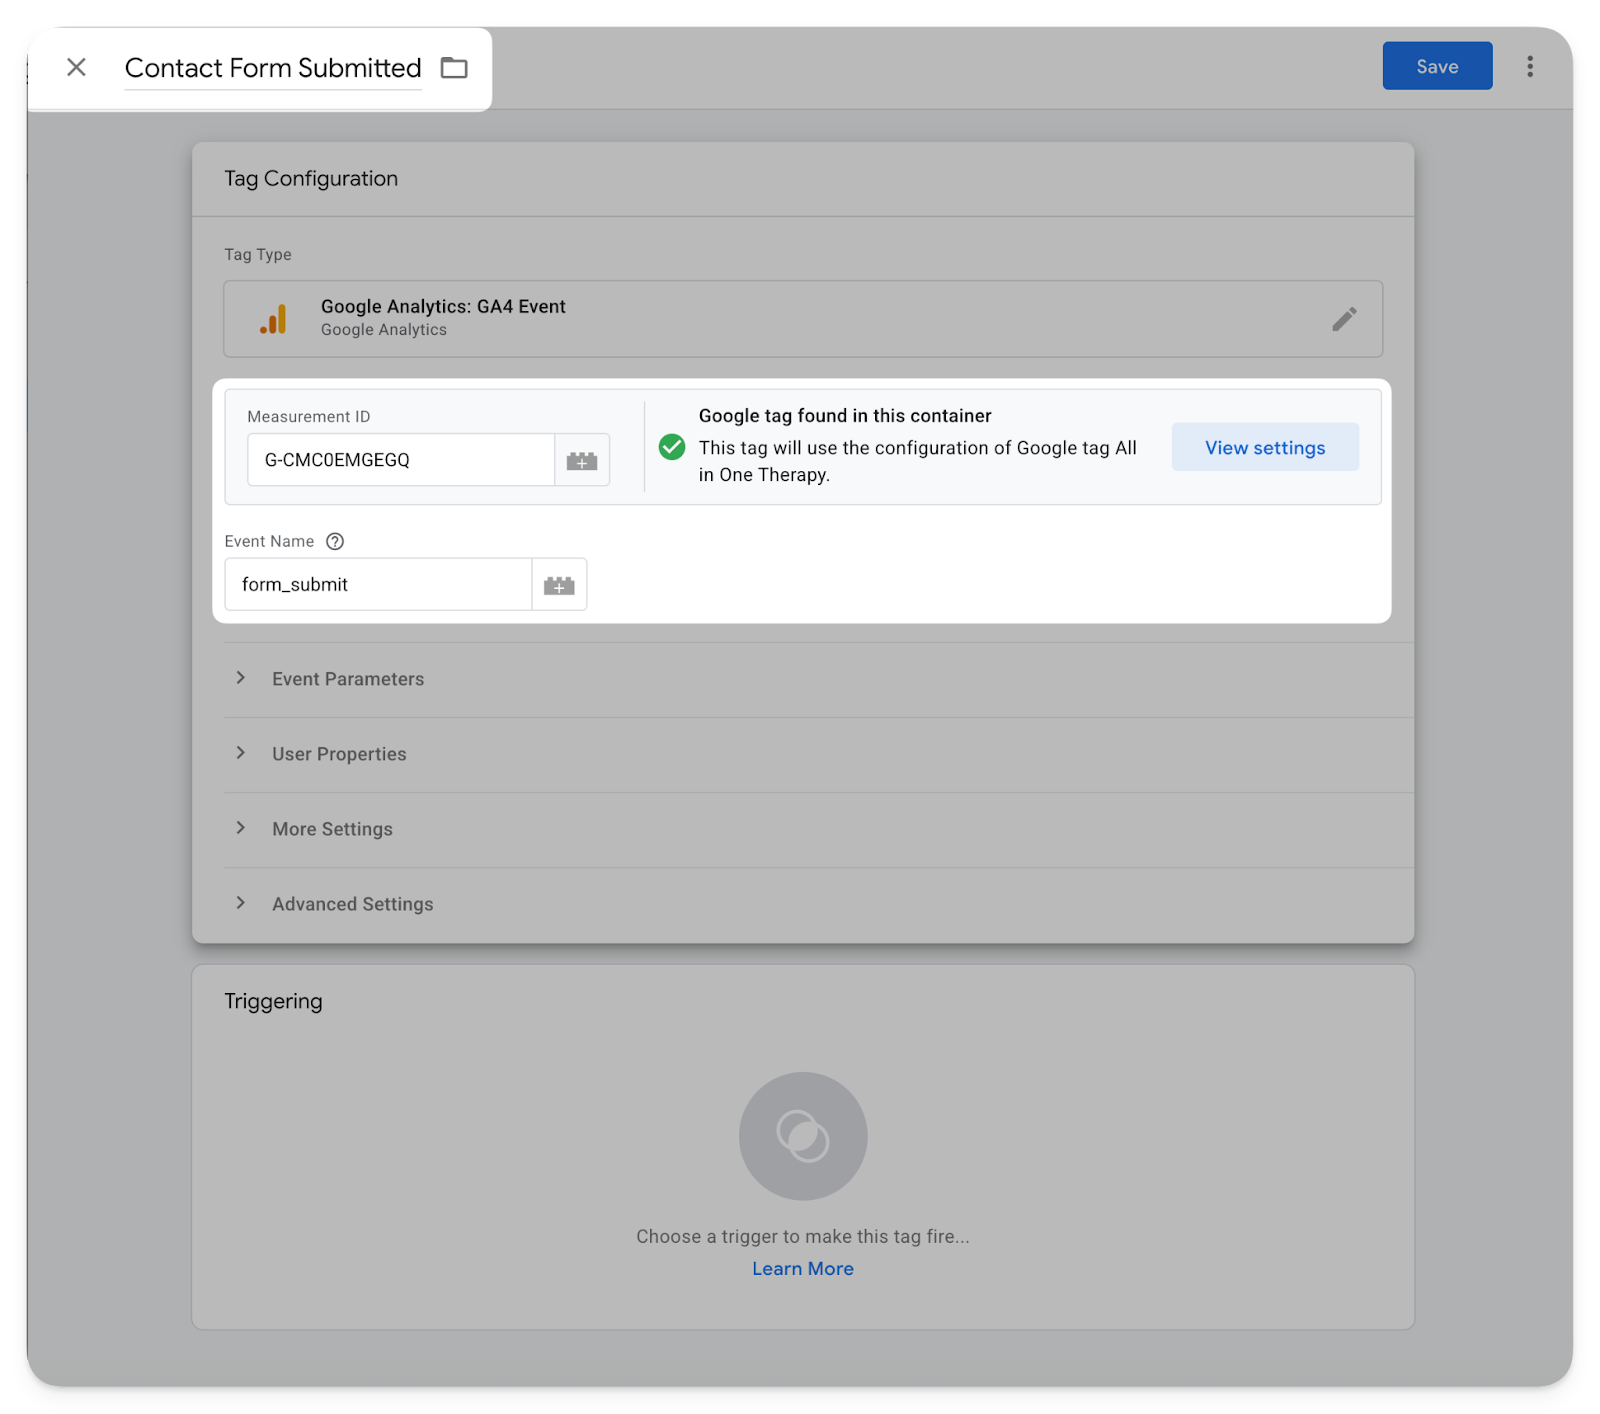Click the form_submit Event Name field
1600x1414 pixels.
tap(378, 585)
